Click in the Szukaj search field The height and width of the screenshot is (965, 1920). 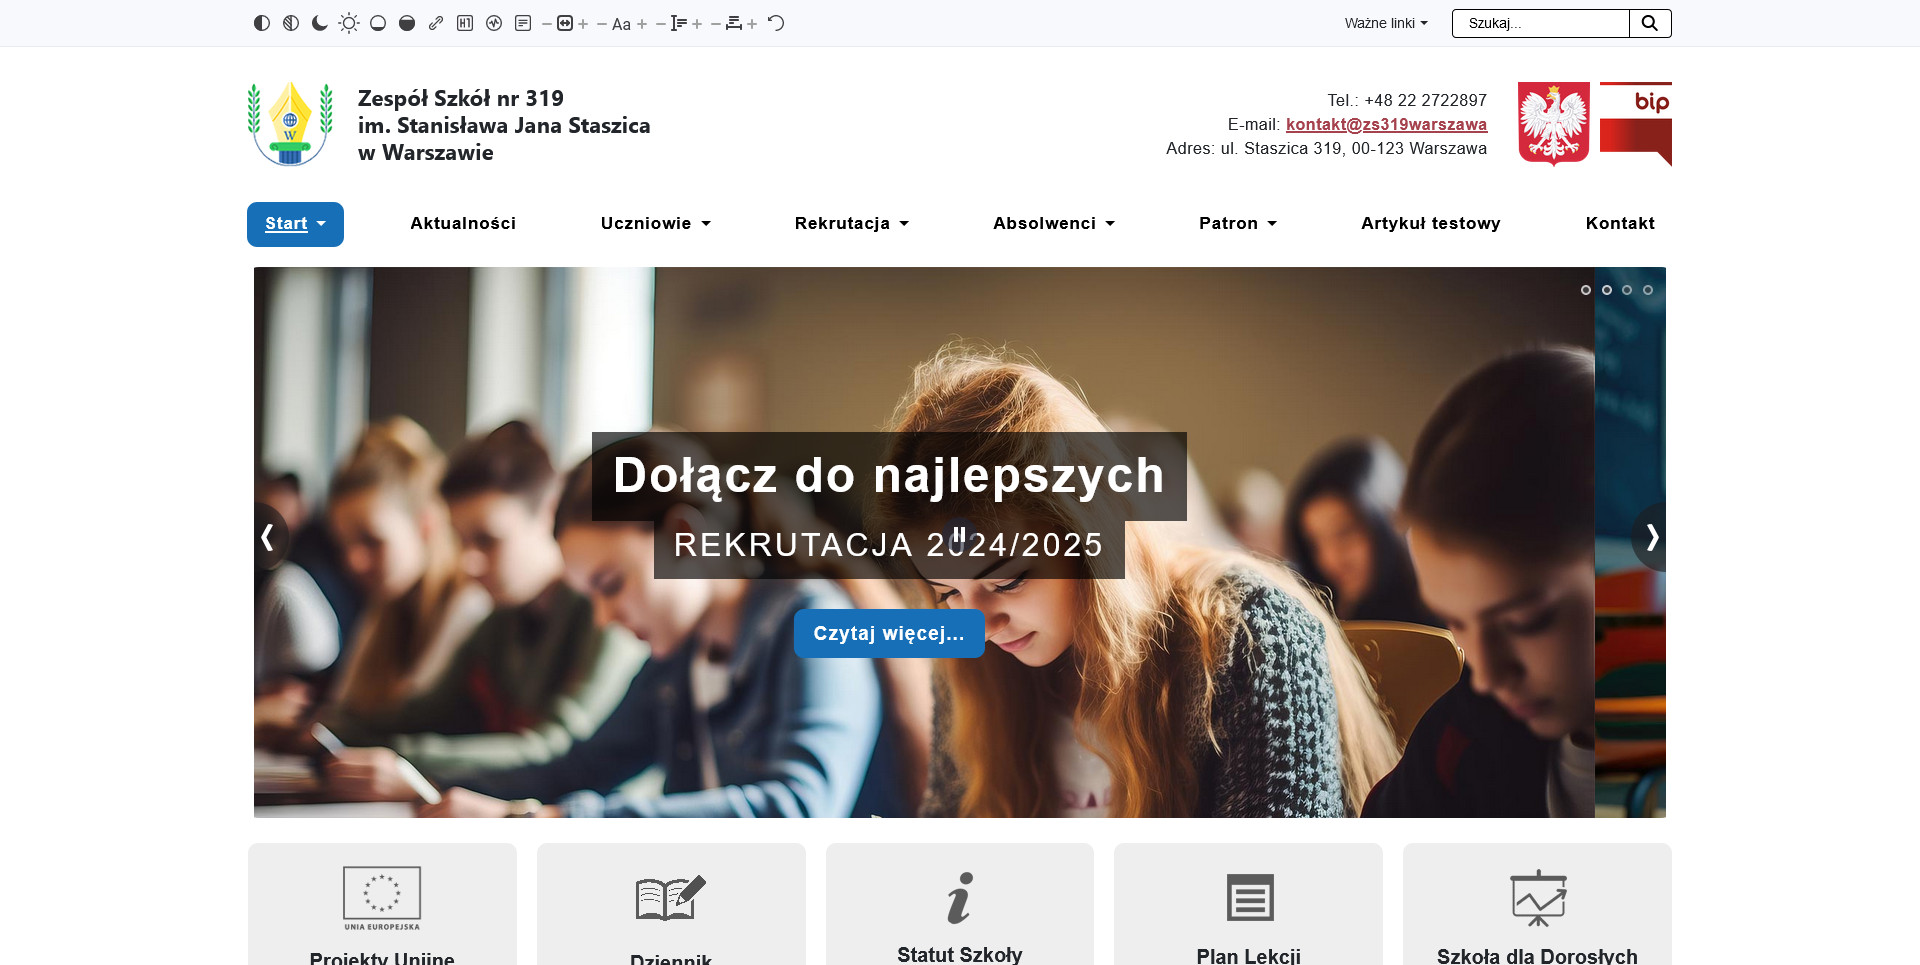pyautogui.click(x=1540, y=23)
